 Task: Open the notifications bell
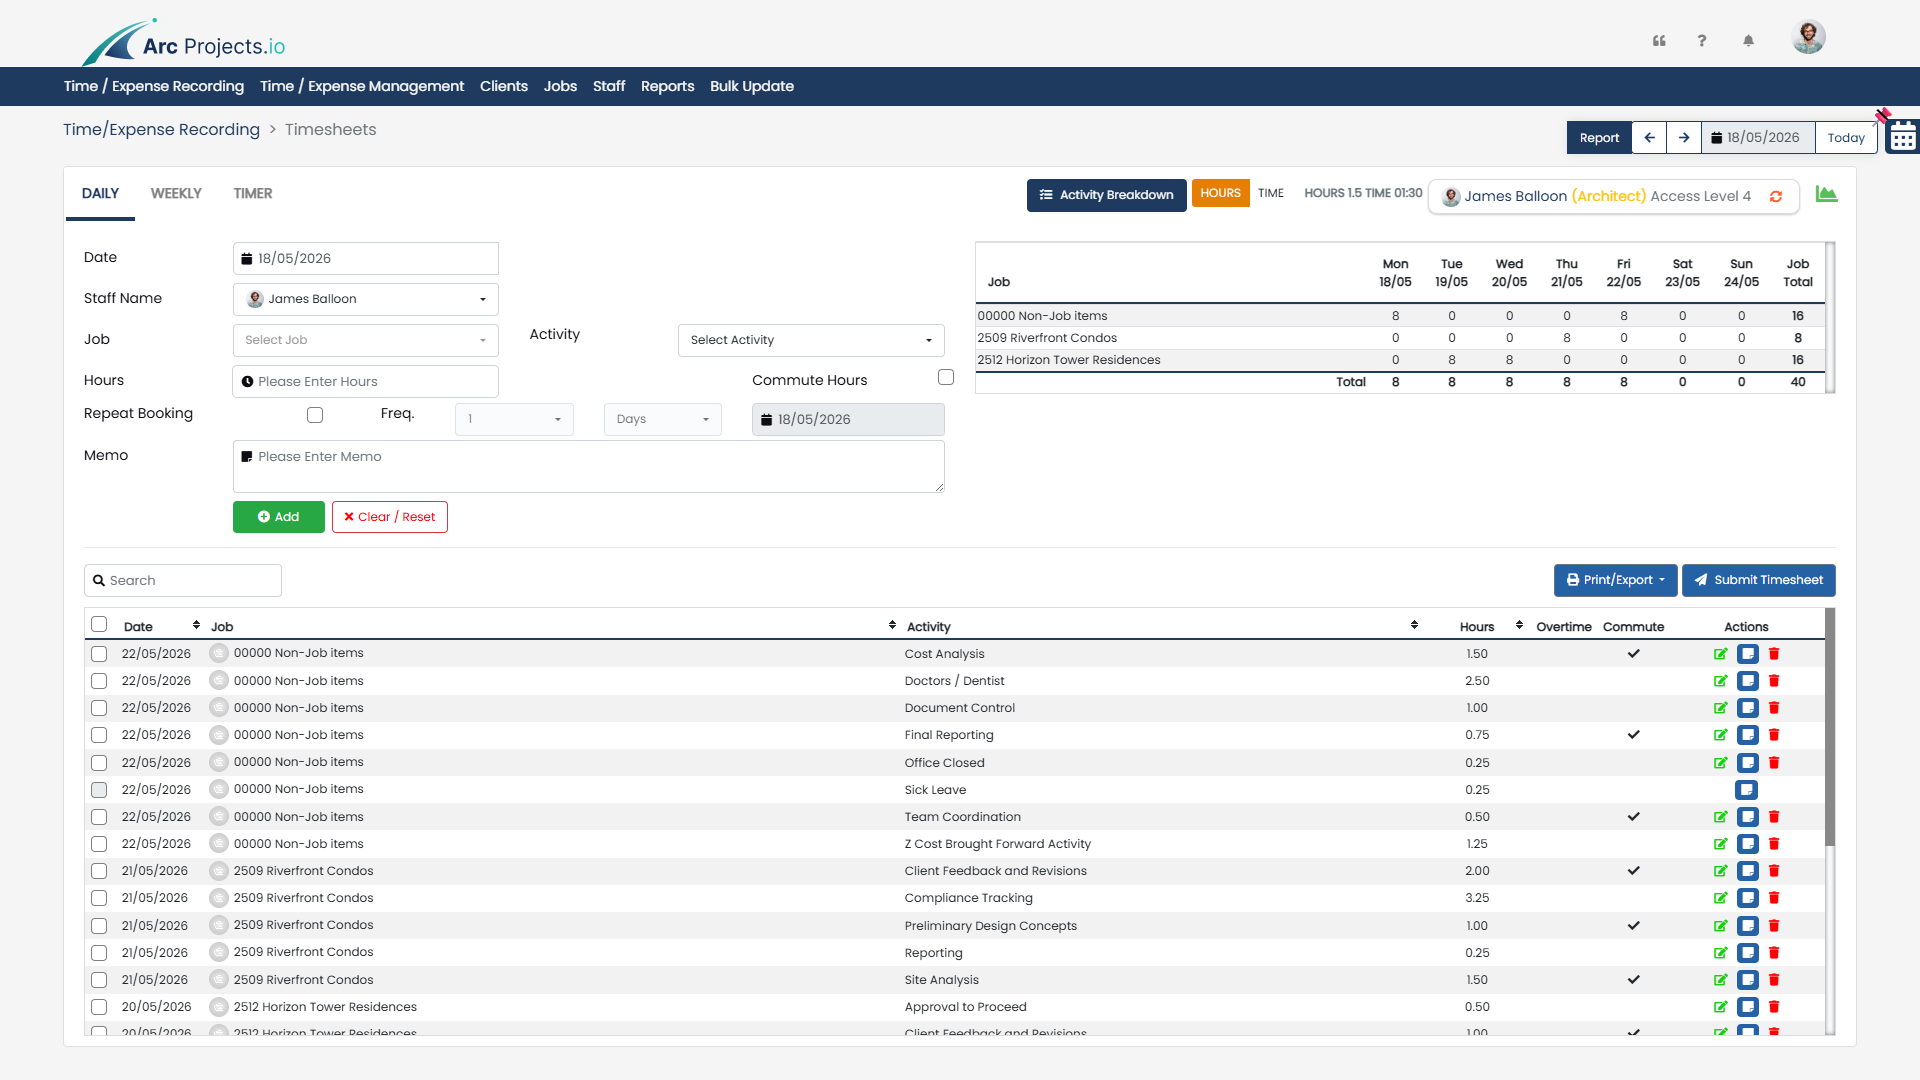[x=1748, y=41]
